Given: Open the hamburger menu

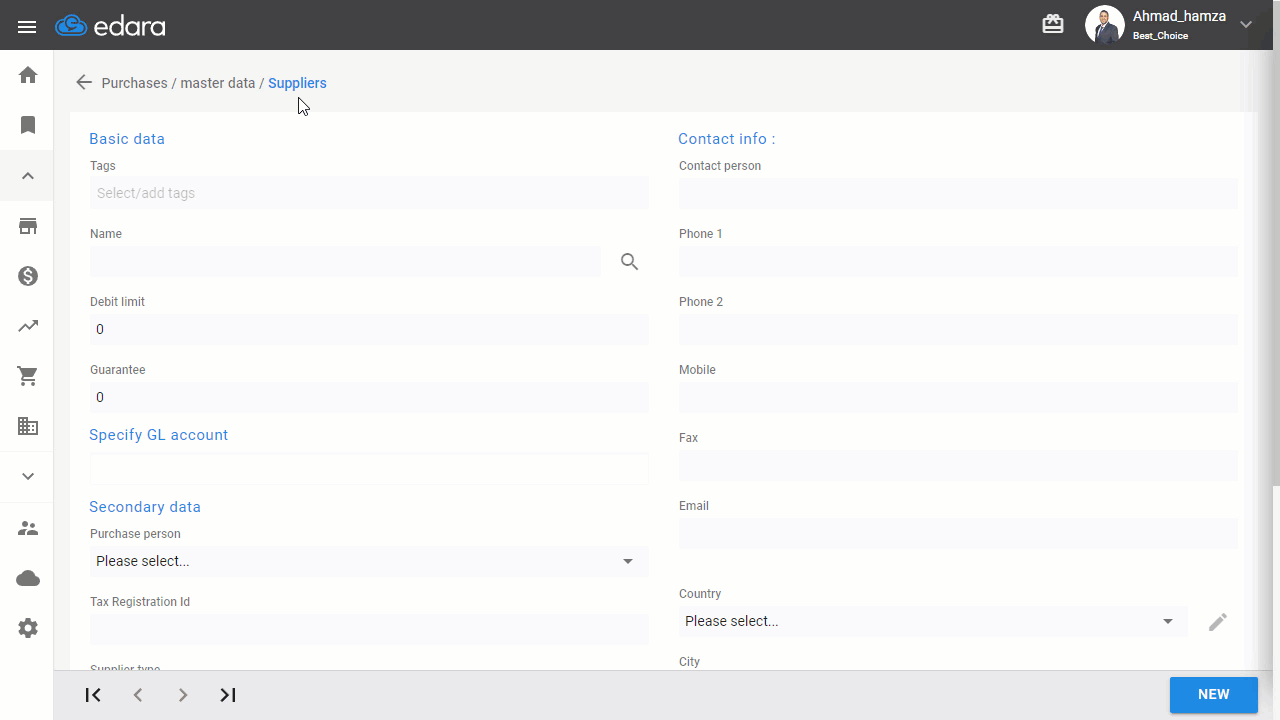Looking at the screenshot, I should [27, 26].
